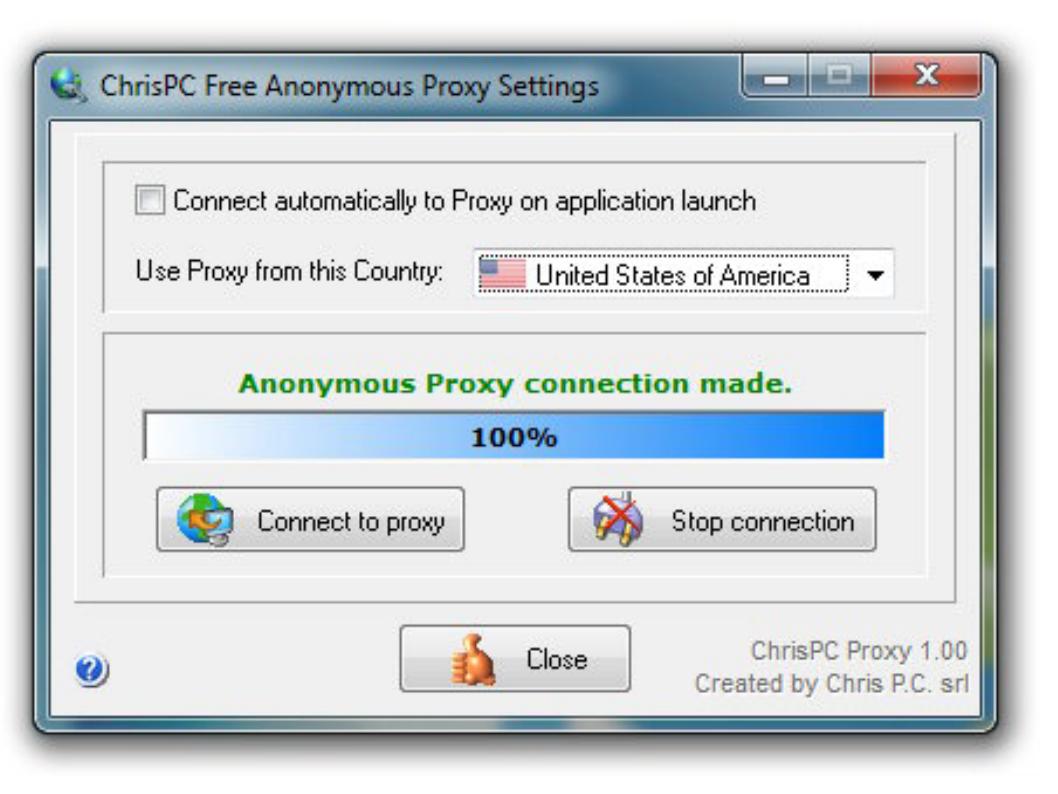Click the Anonymous Proxy connection made status text
This screenshot has width=1058, height=794.
point(515,383)
